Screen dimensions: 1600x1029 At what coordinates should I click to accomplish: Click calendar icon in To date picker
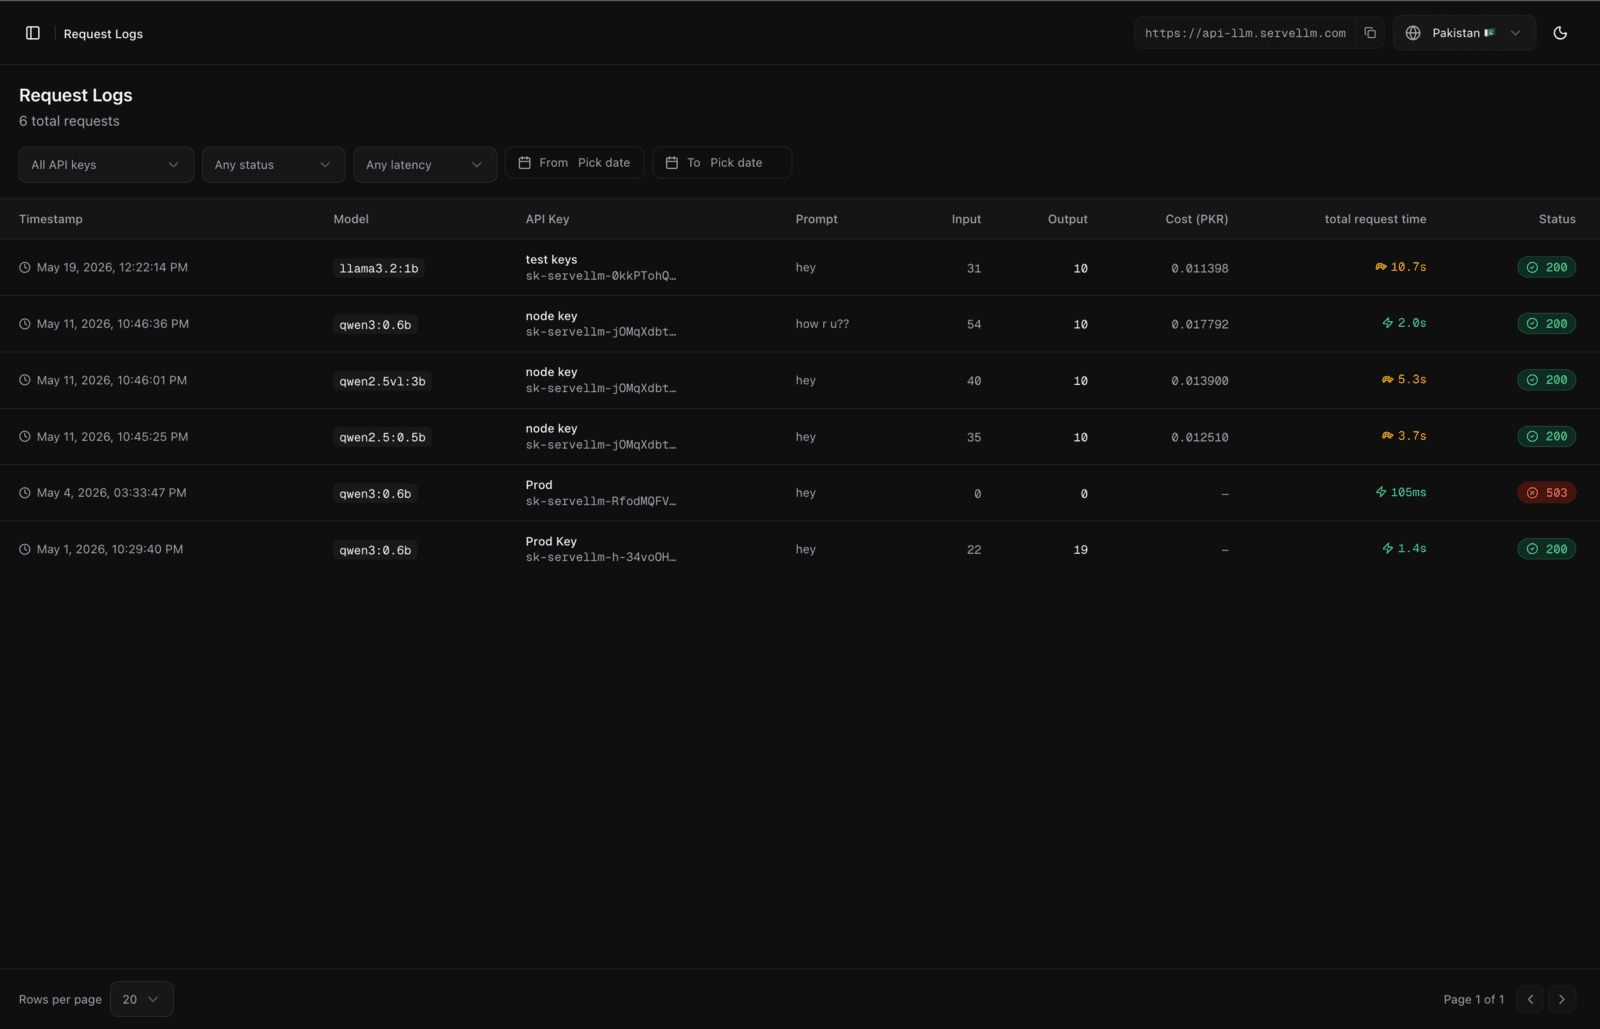tap(672, 163)
